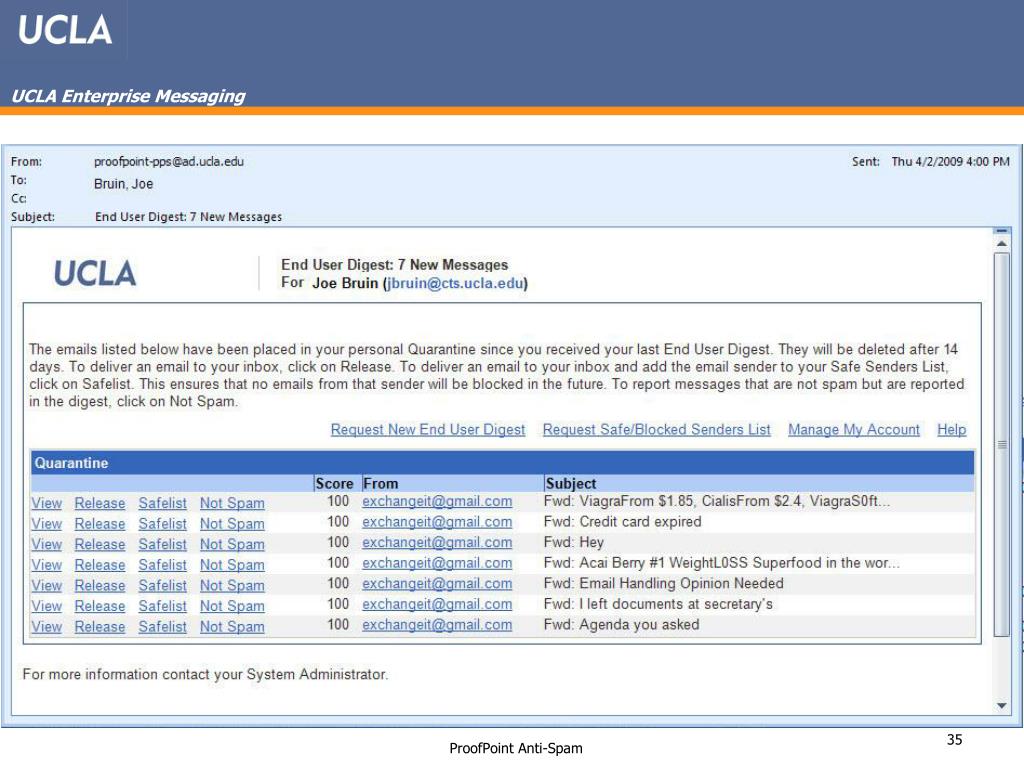This screenshot has height=768, width=1024.
Task: Safelist sender of Credit card expired message
Action: (162, 524)
